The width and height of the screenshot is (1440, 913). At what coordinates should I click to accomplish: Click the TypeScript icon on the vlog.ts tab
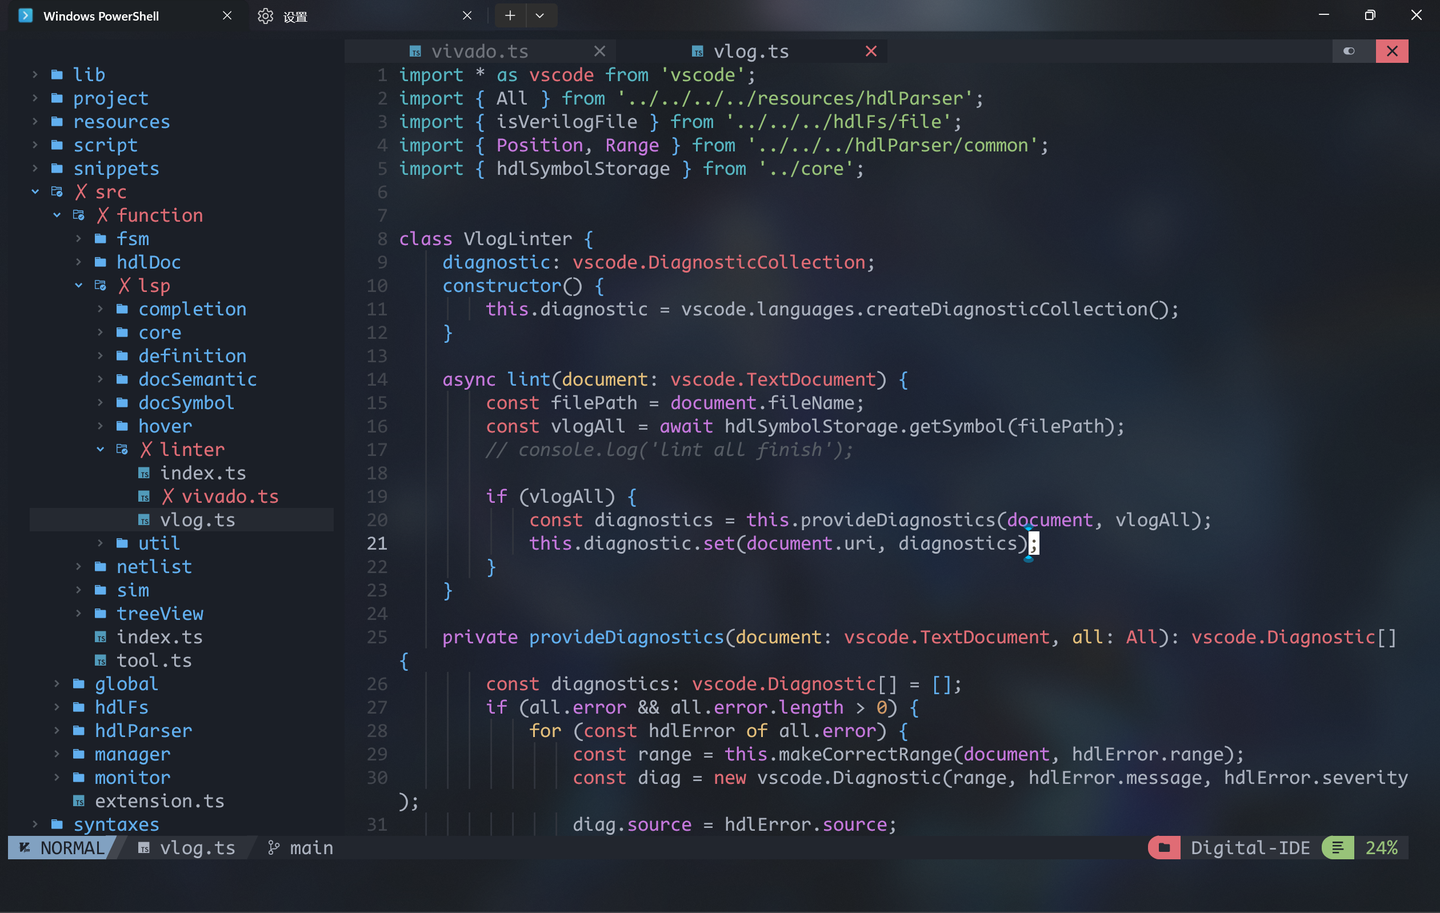(697, 50)
